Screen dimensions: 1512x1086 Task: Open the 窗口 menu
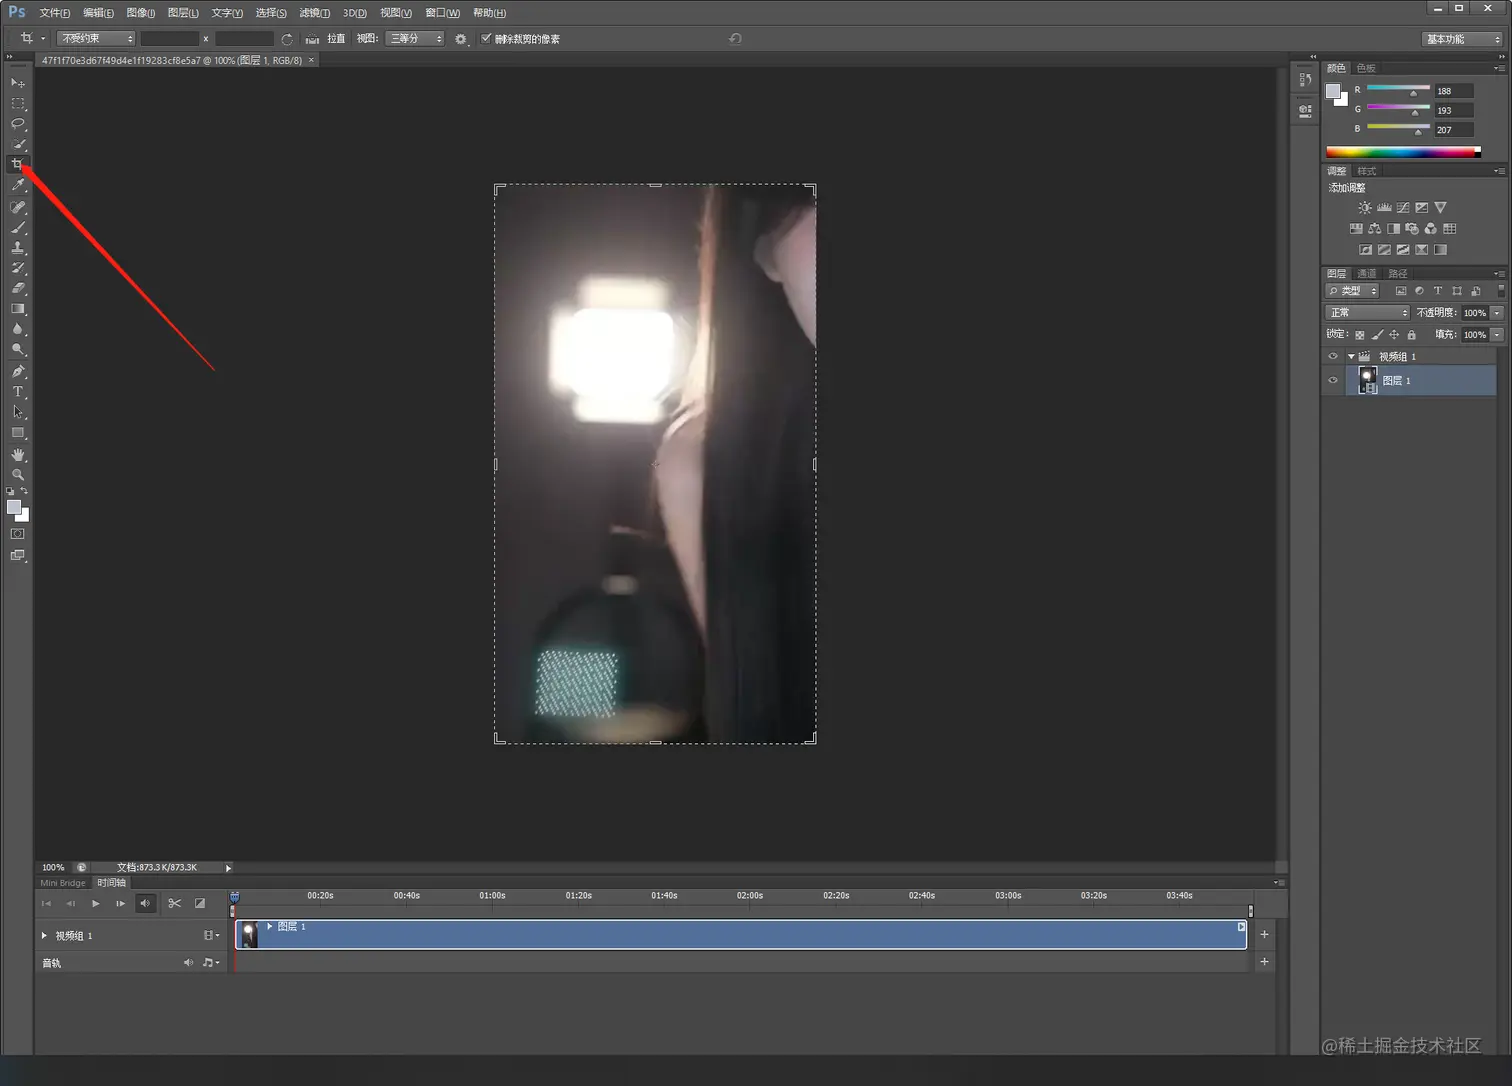(x=442, y=13)
